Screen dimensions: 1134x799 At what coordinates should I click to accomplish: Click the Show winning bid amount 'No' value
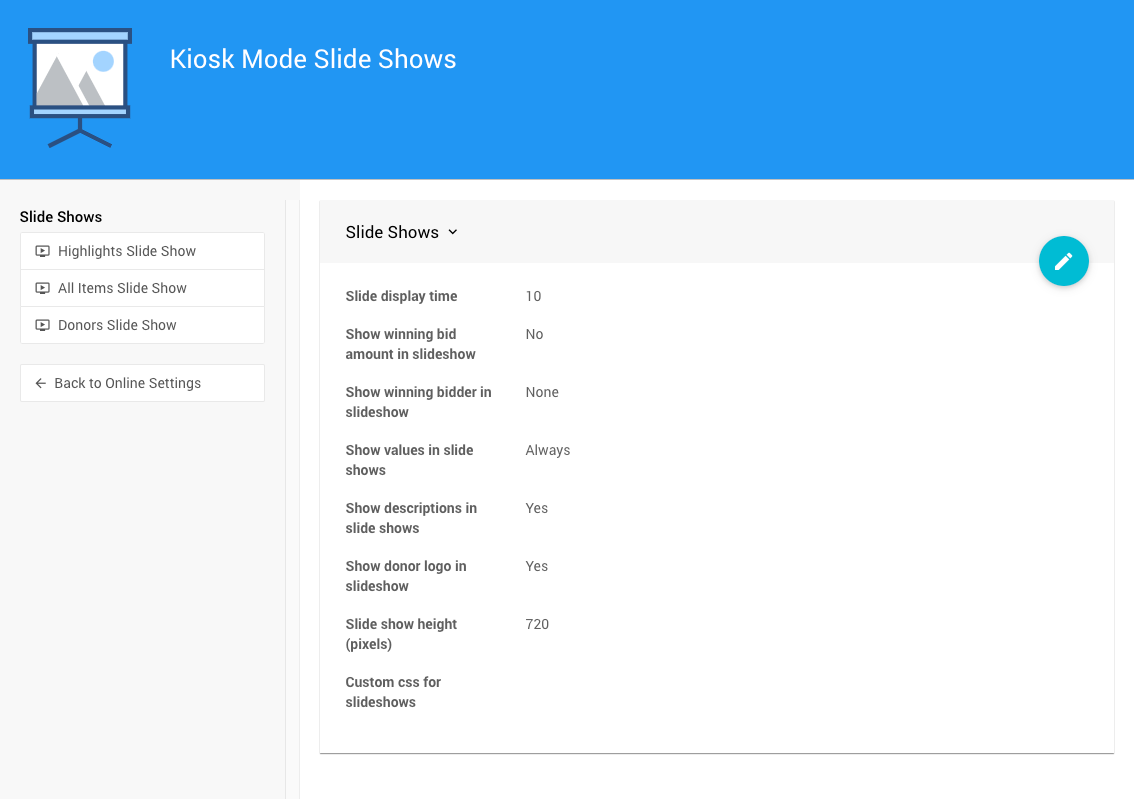(534, 334)
